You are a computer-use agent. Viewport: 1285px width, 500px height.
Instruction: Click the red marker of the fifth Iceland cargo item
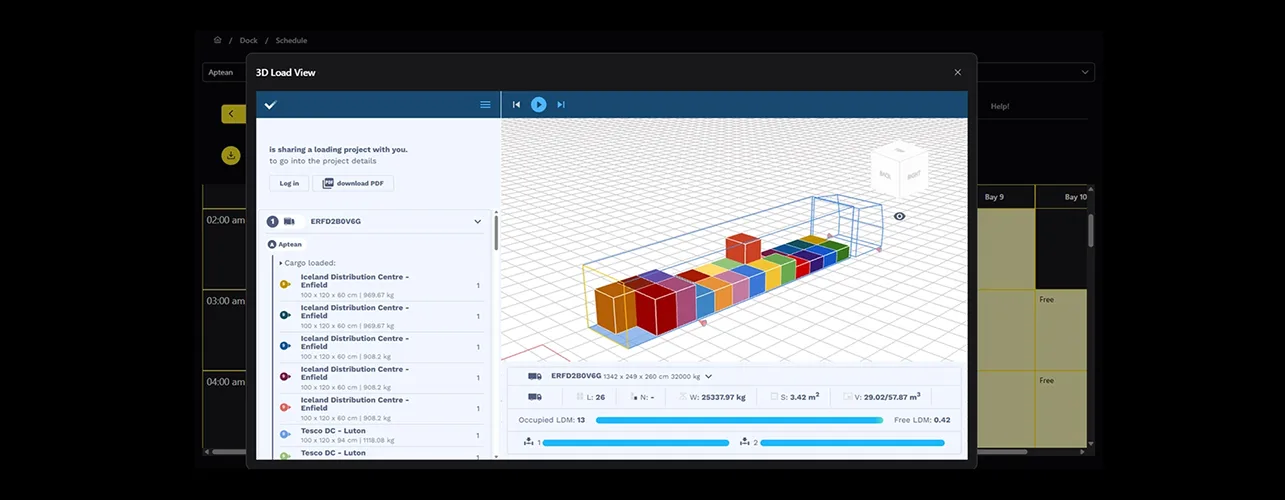pos(285,408)
